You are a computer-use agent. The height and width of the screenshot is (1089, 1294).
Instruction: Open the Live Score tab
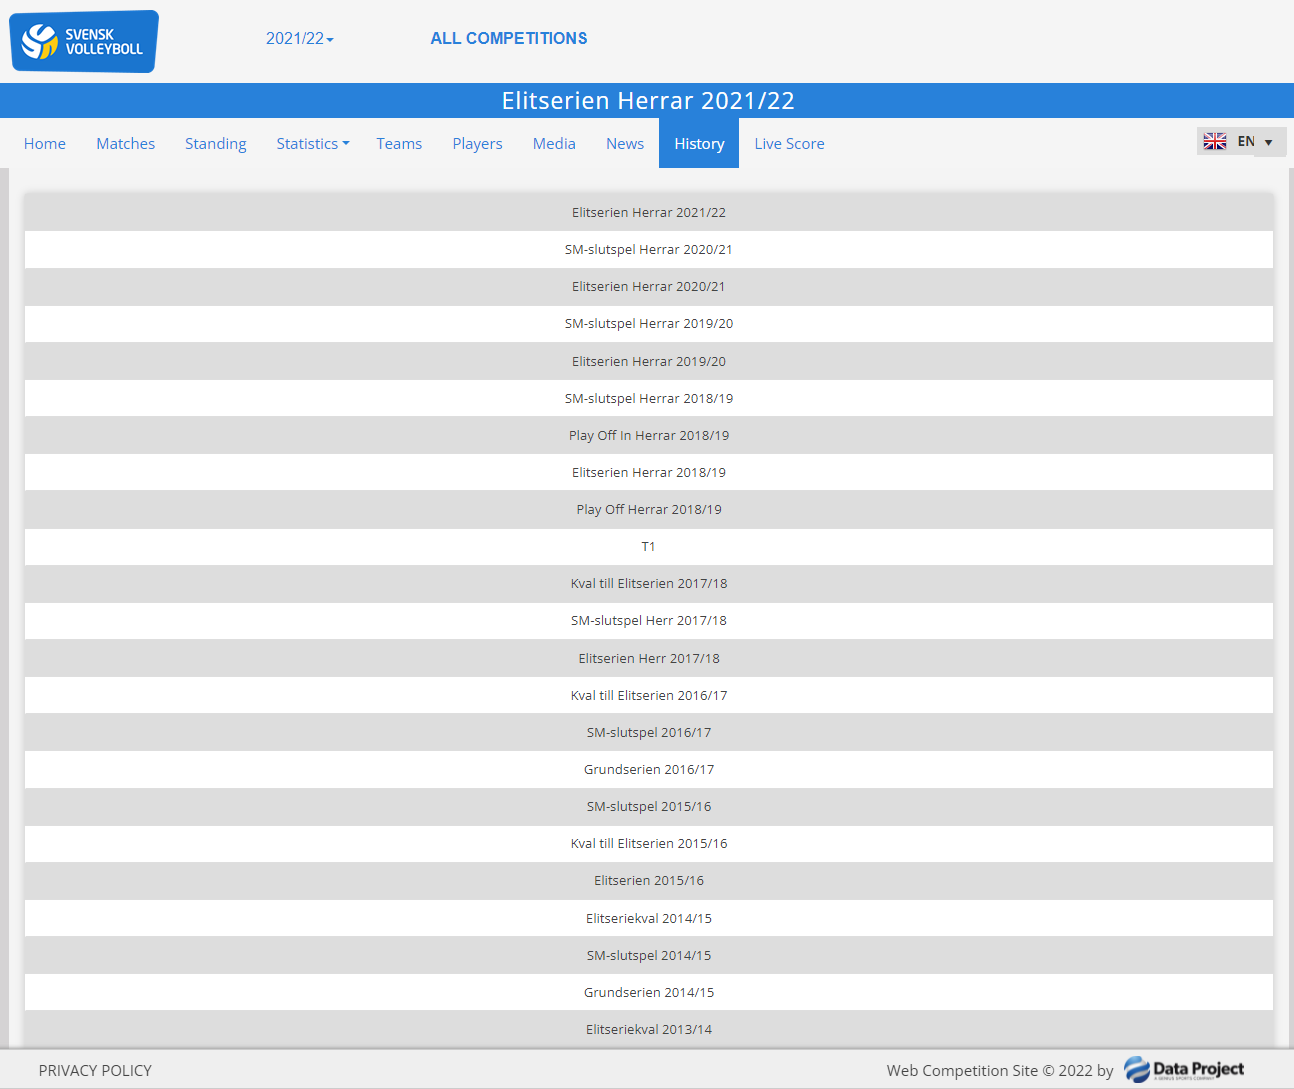coord(789,143)
